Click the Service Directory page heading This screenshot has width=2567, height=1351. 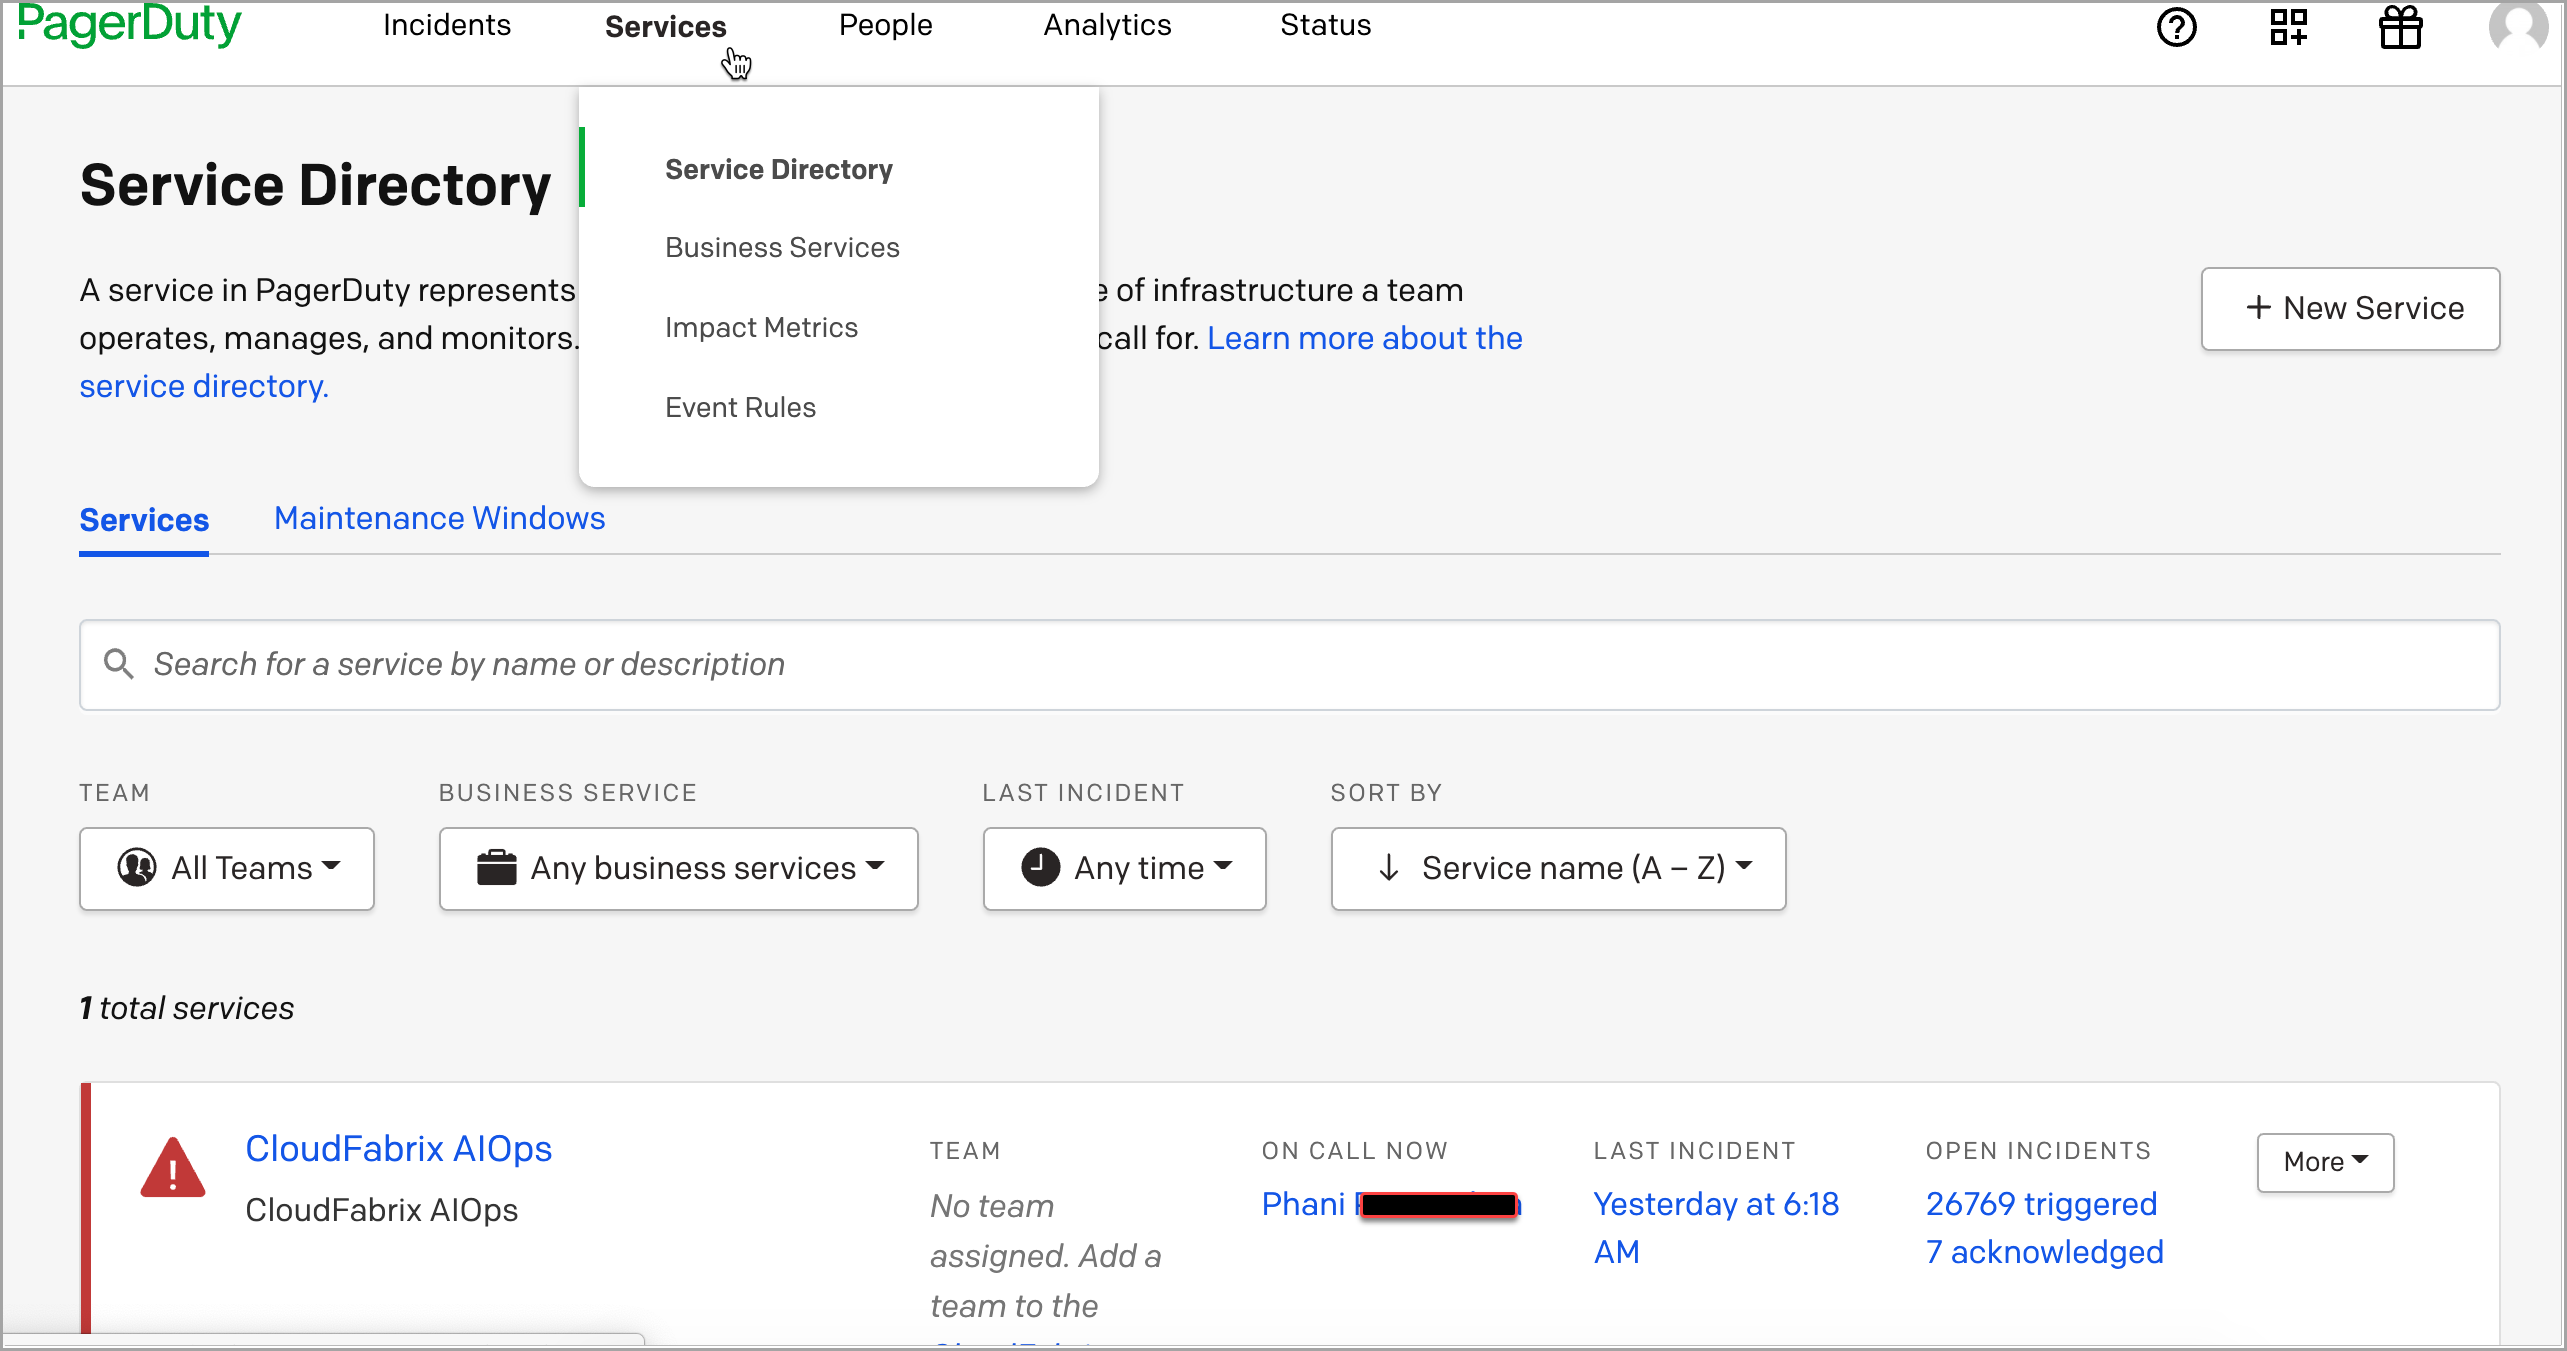(x=315, y=186)
